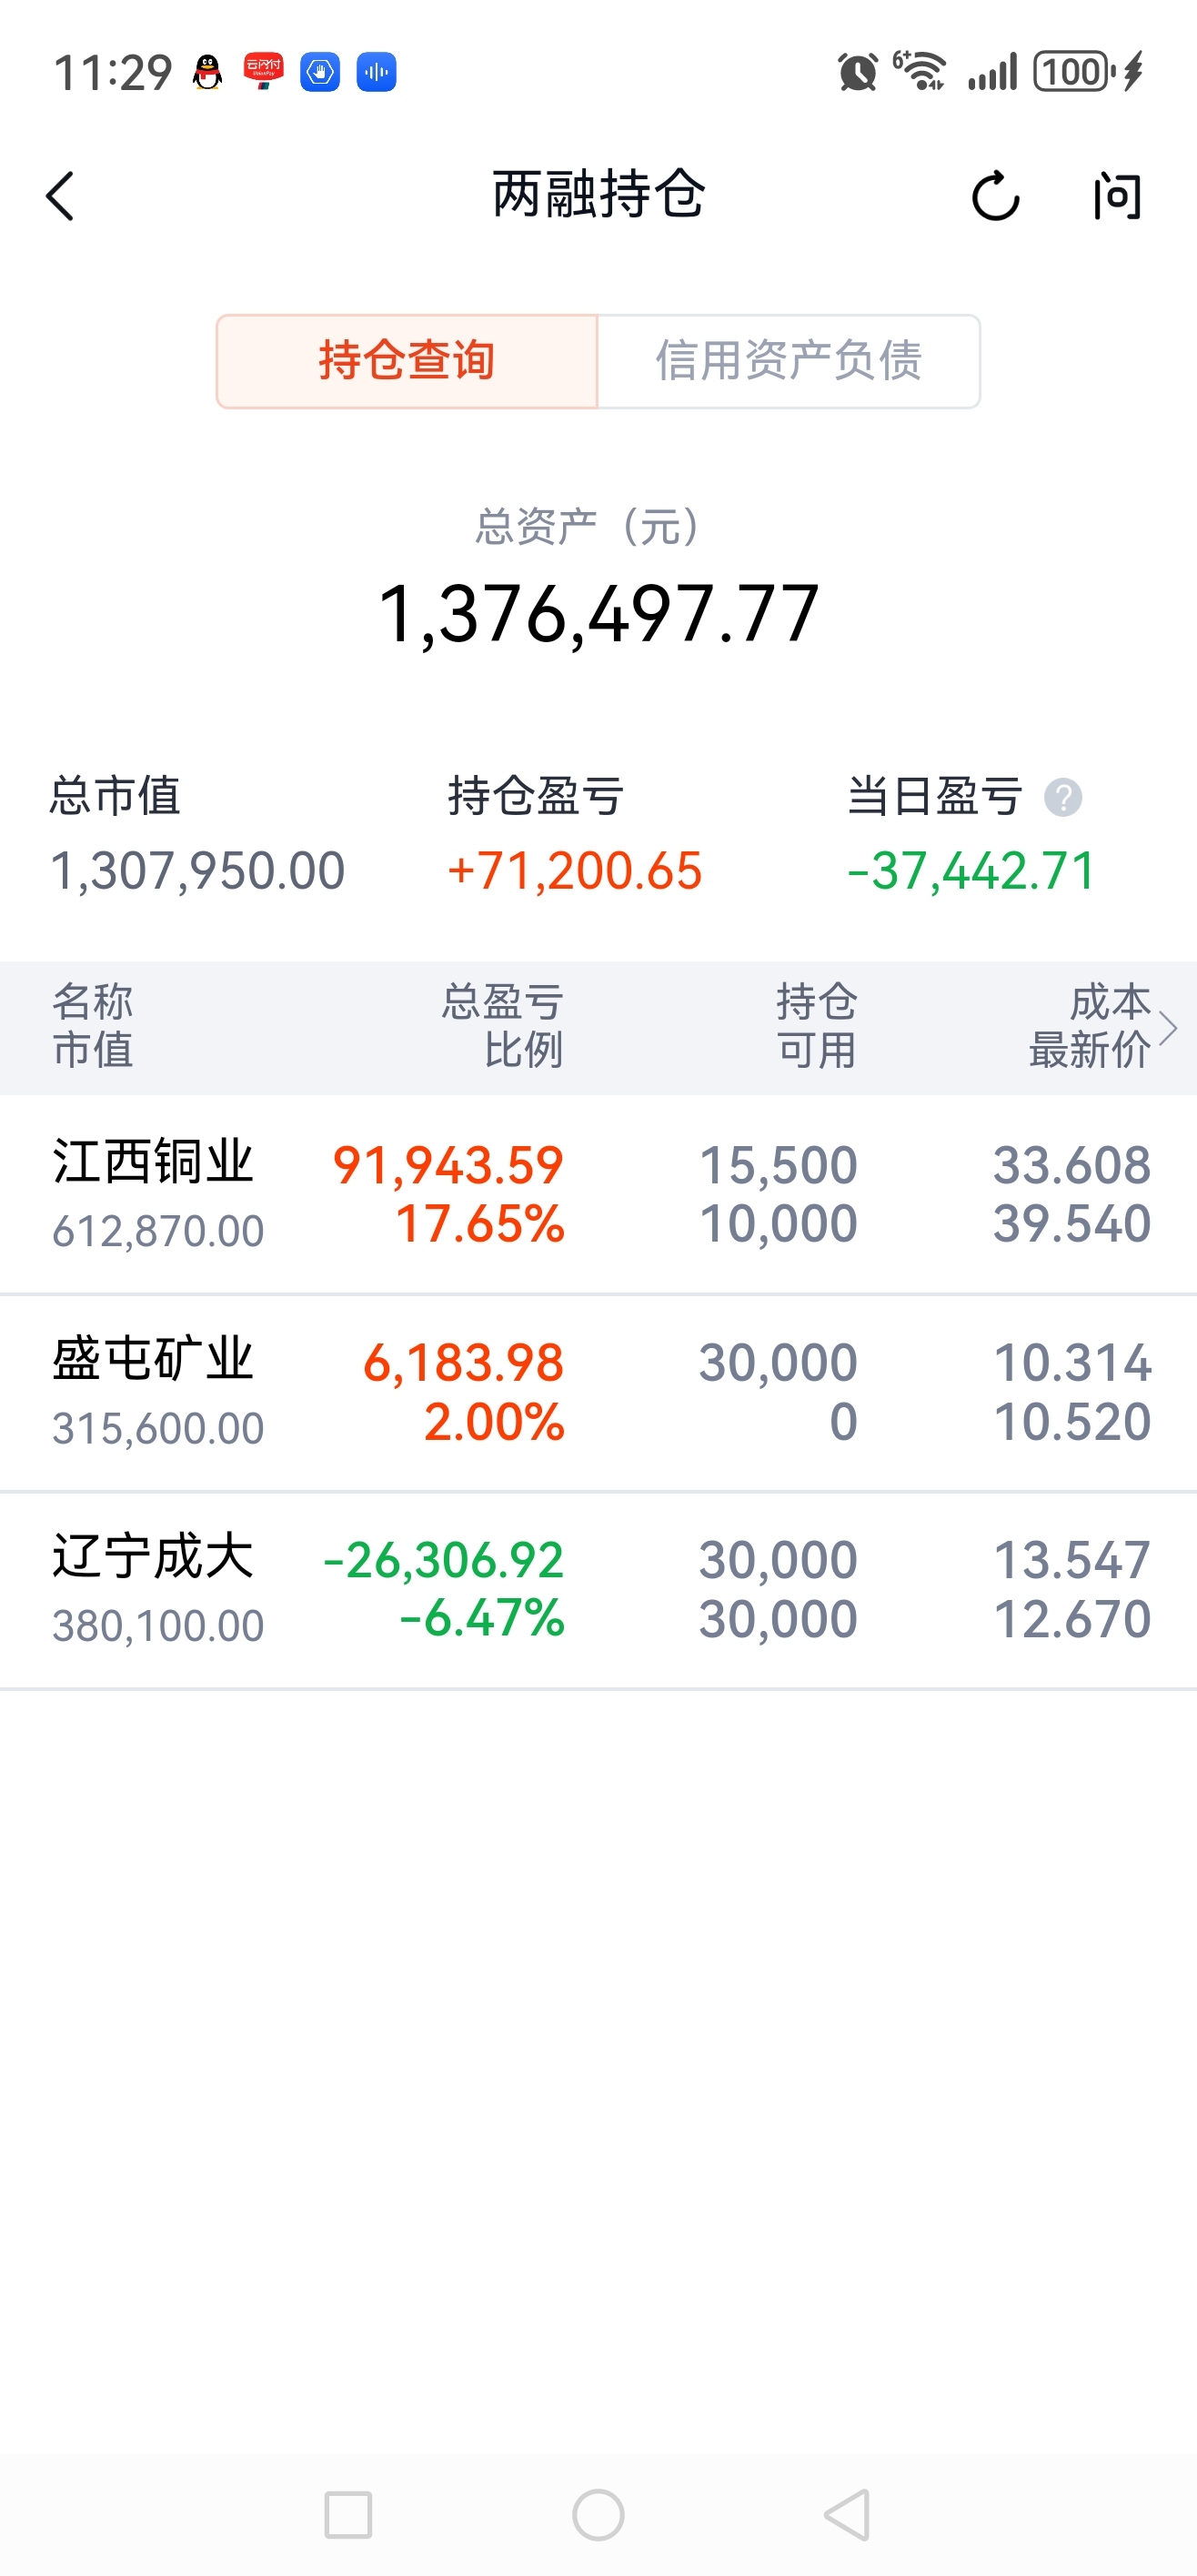Tap the 持仓盈亏 +71,200.65 figure
This screenshot has width=1197, height=2576.
(x=575, y=870)
